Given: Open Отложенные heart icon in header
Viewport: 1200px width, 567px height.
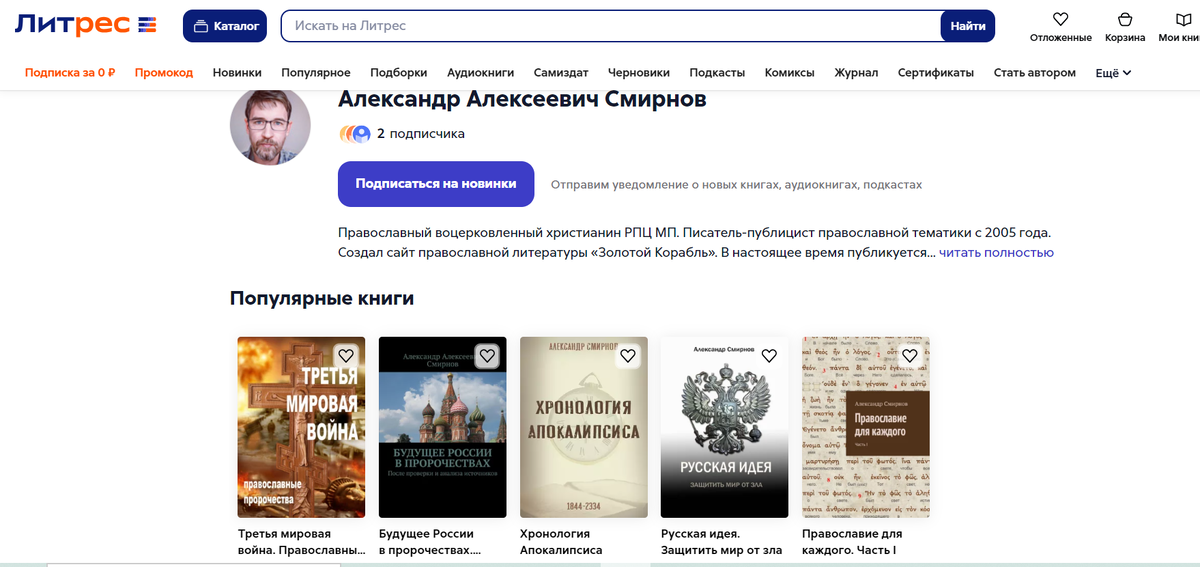Looking at the screenshot, I should (x=1061, y=19).
